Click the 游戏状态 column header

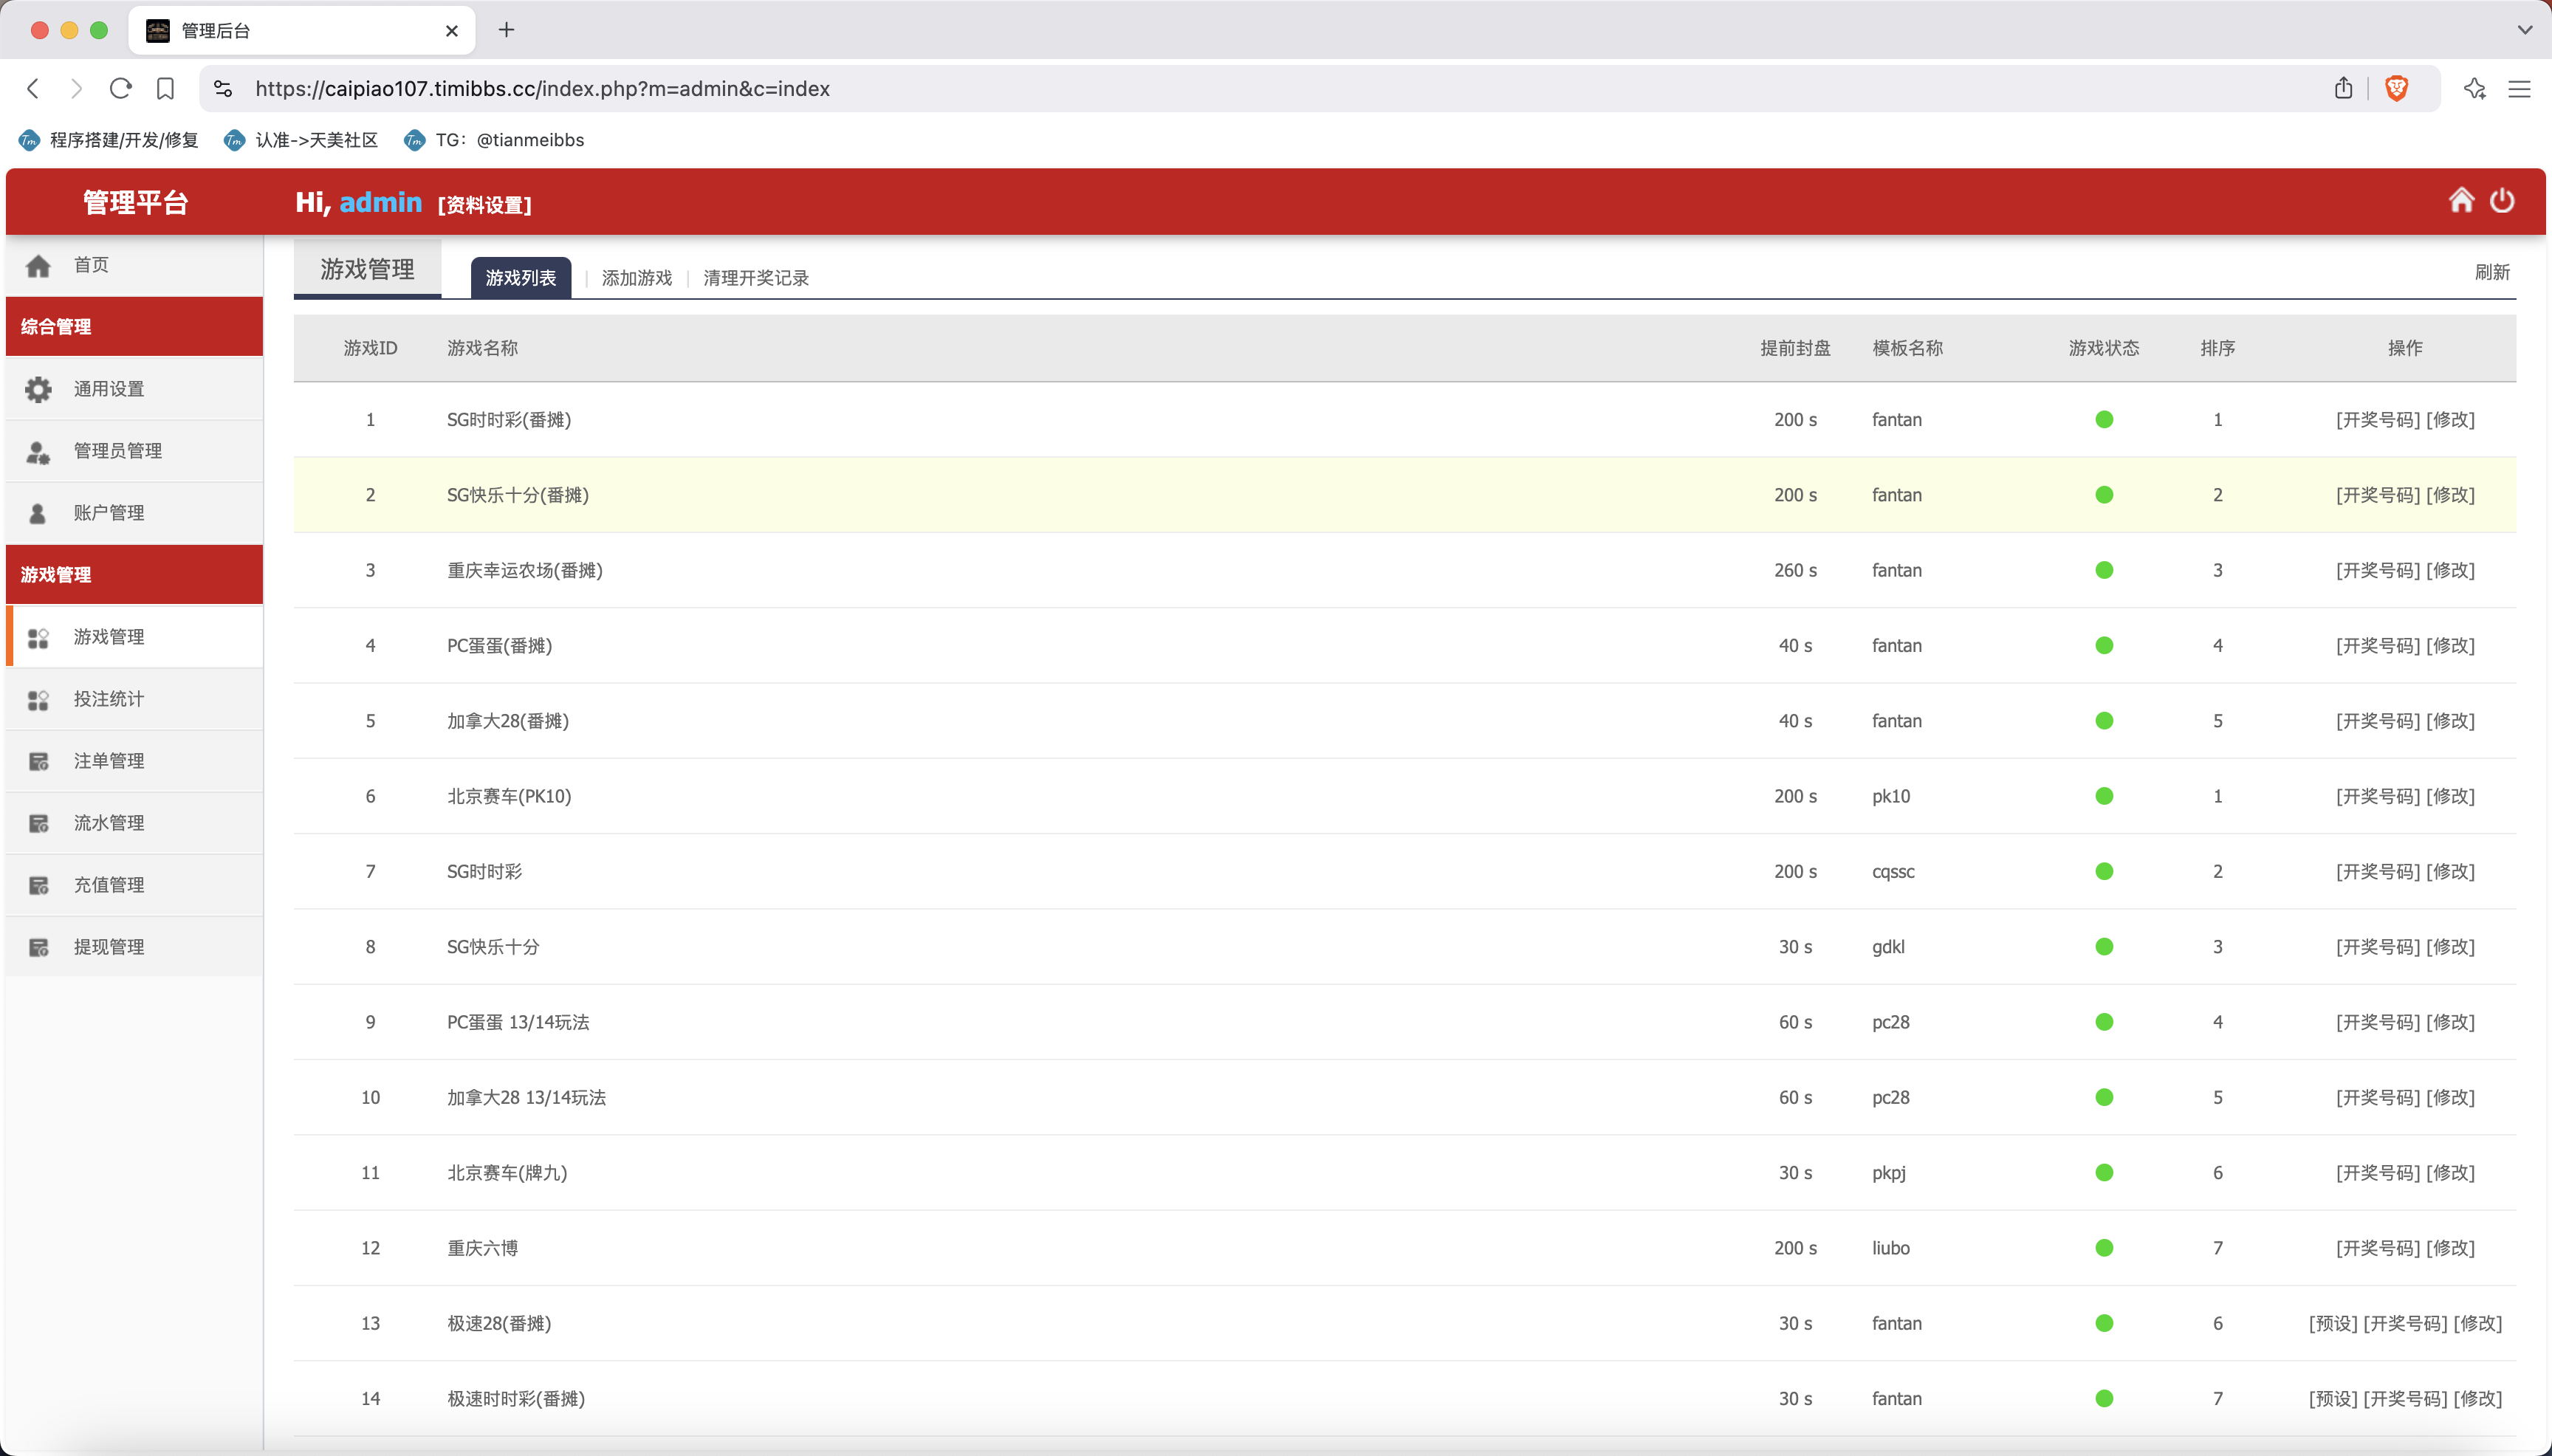click(x=2104, y=348)
